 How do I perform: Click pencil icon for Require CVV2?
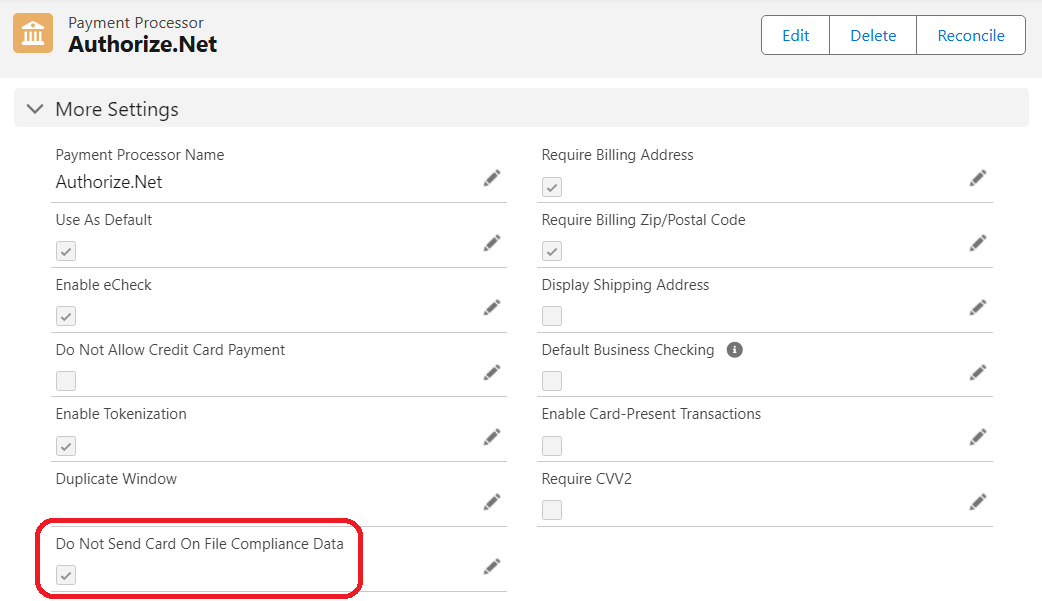coord(978,501)
